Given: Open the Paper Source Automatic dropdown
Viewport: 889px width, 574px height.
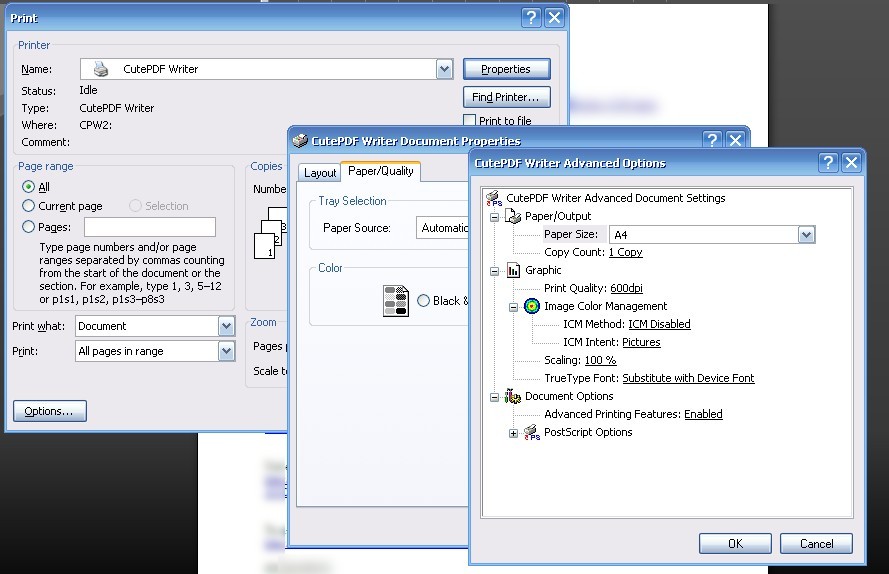Looking at the screenshot, I should (444, 228).
